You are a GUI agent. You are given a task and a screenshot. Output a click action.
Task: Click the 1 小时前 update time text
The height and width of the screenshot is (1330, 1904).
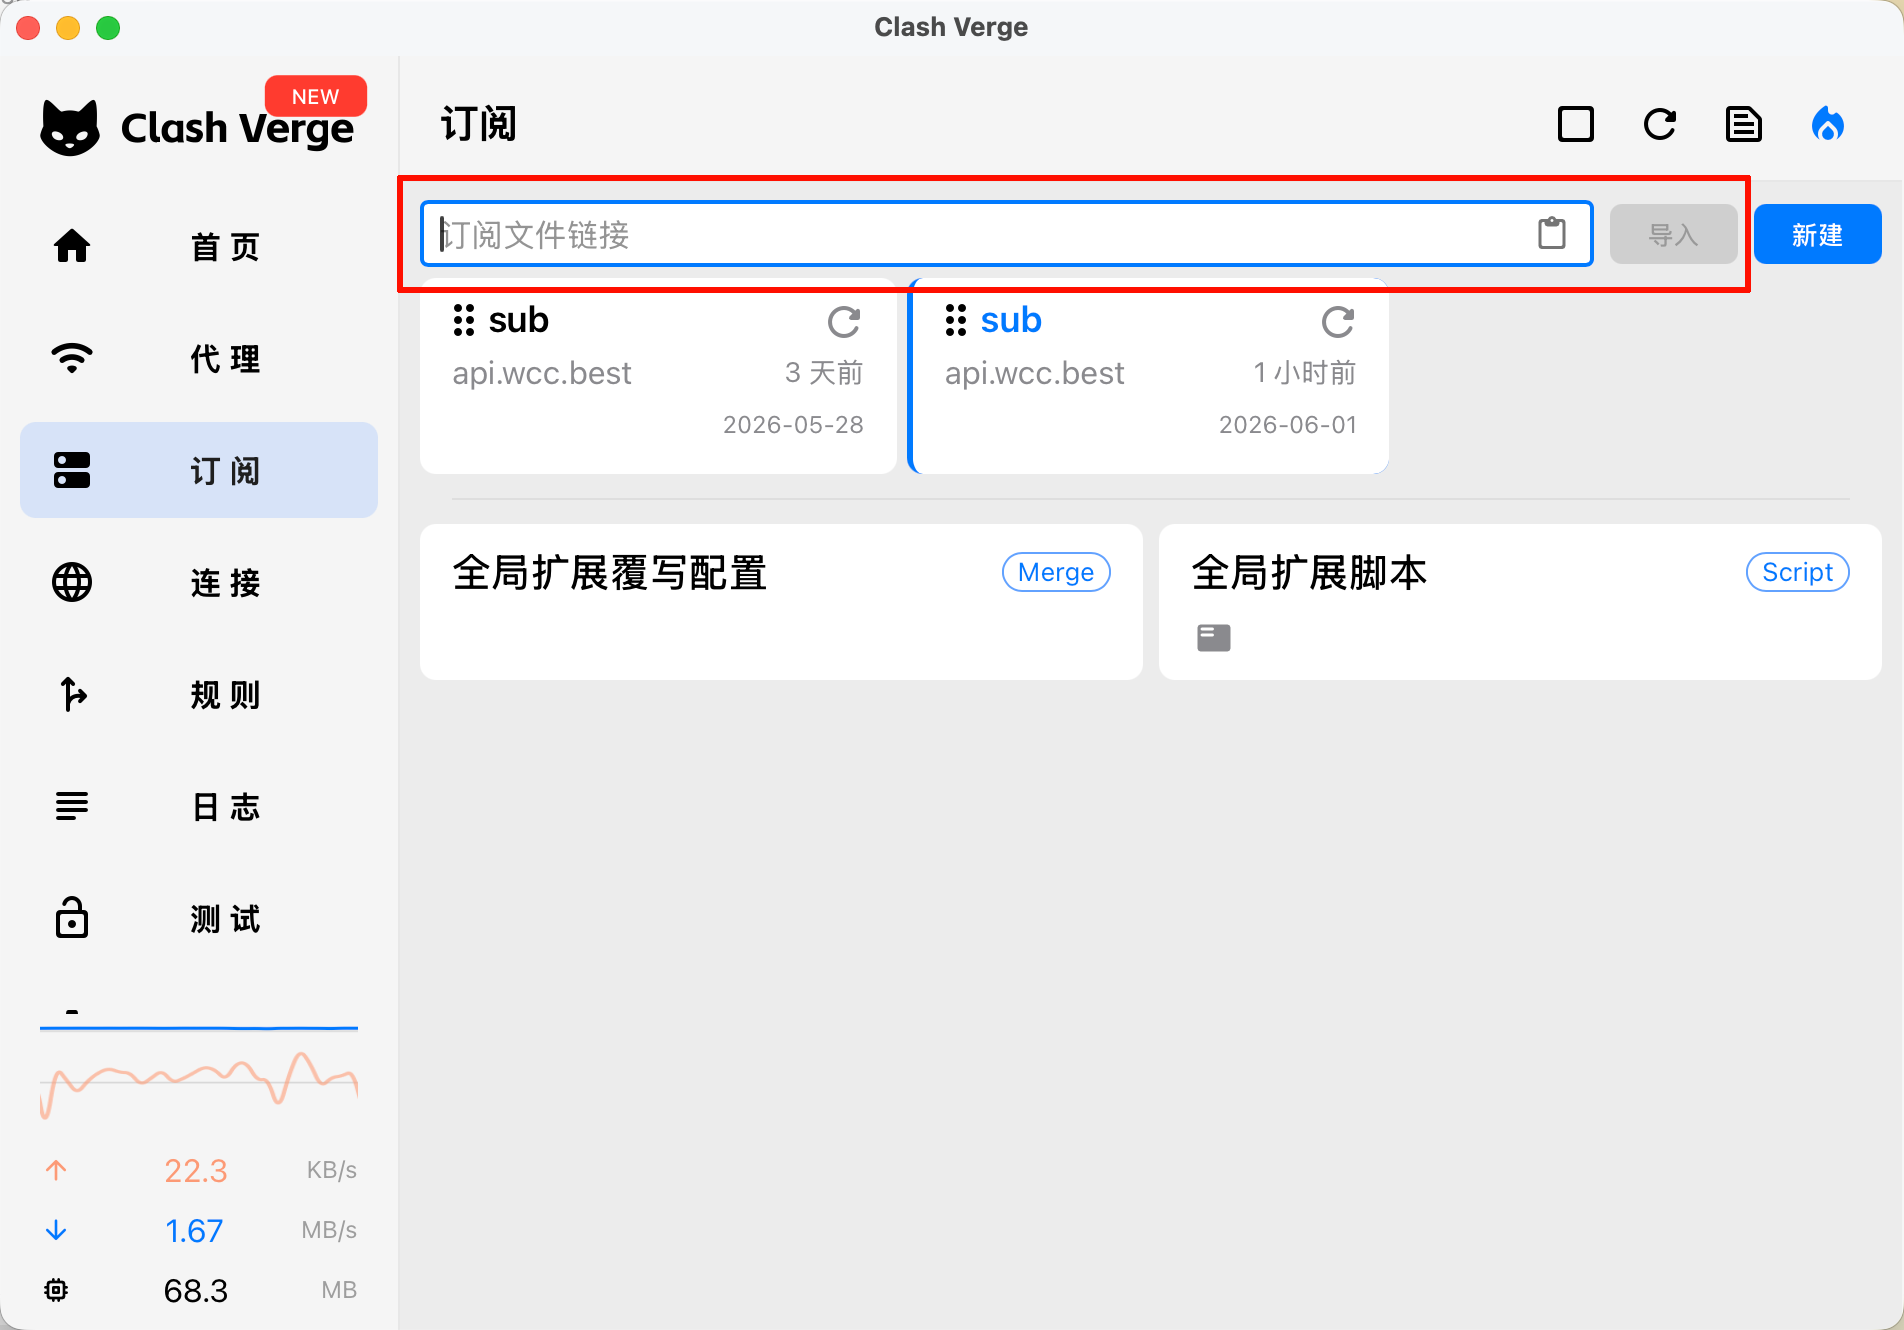(1305, 373)
